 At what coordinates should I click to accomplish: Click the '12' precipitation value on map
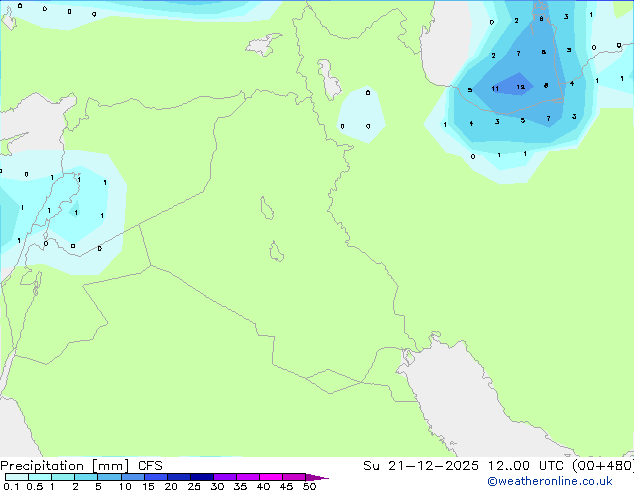pyautogui.click(x=520, y=87)
